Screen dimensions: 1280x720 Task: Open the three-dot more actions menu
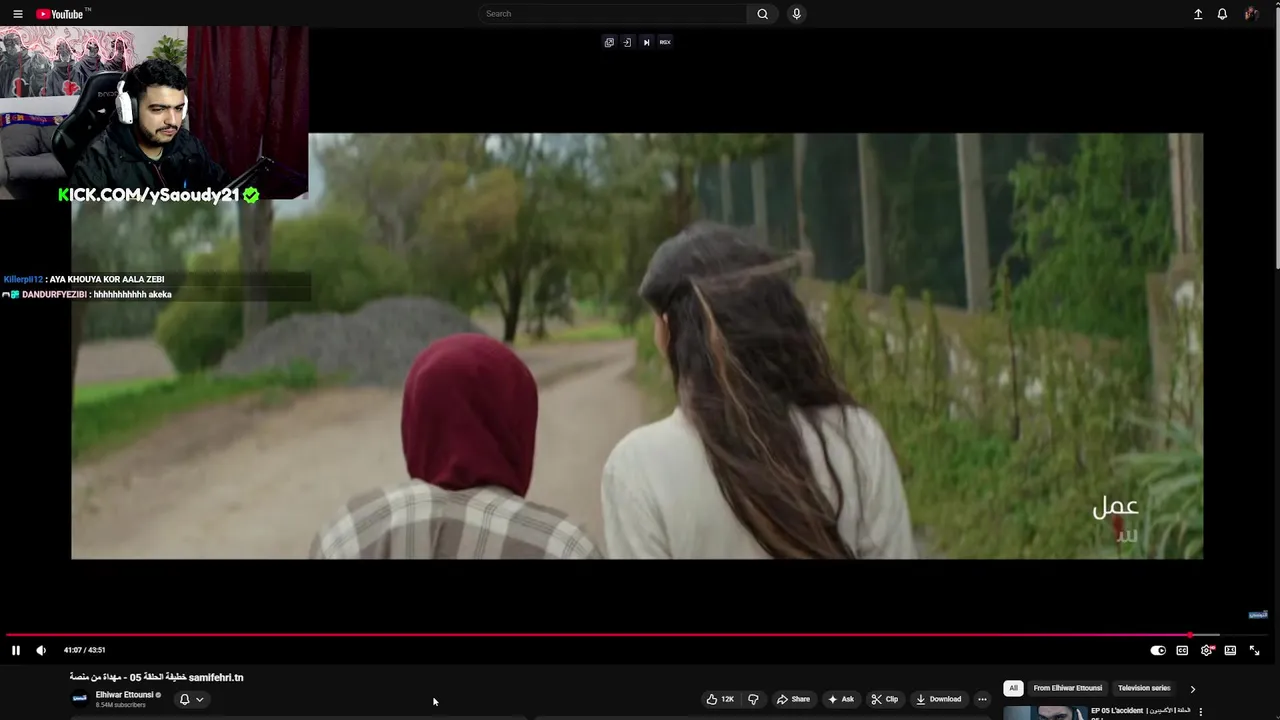point(982,699)
